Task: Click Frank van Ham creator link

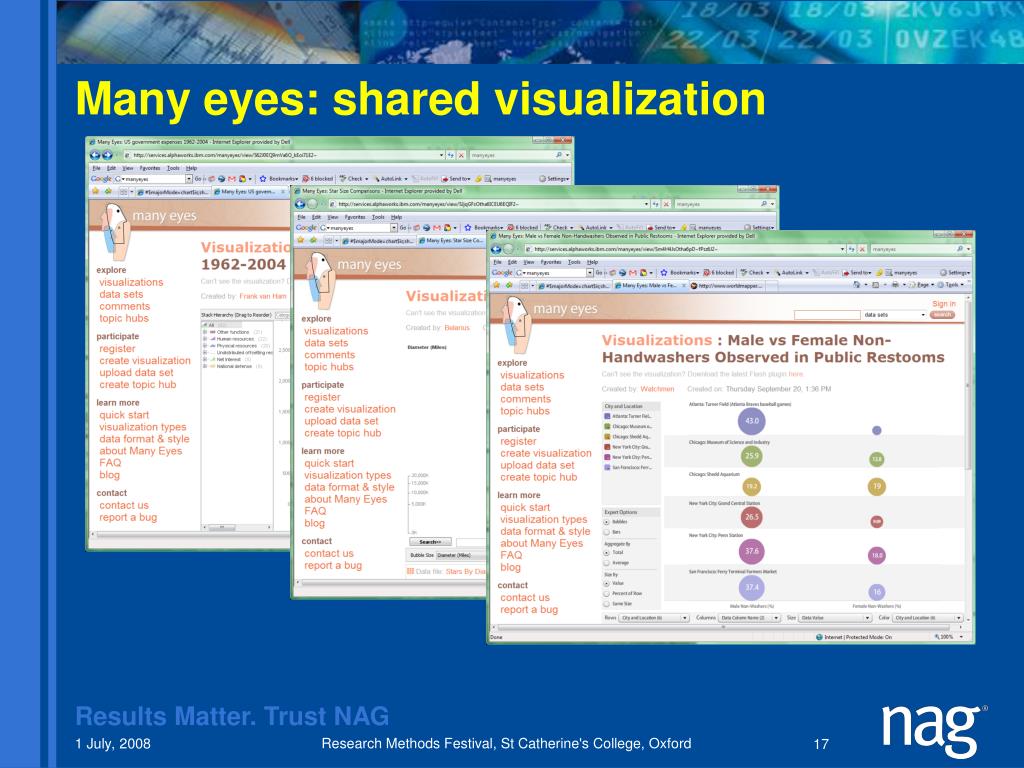Action: [263, 296]
